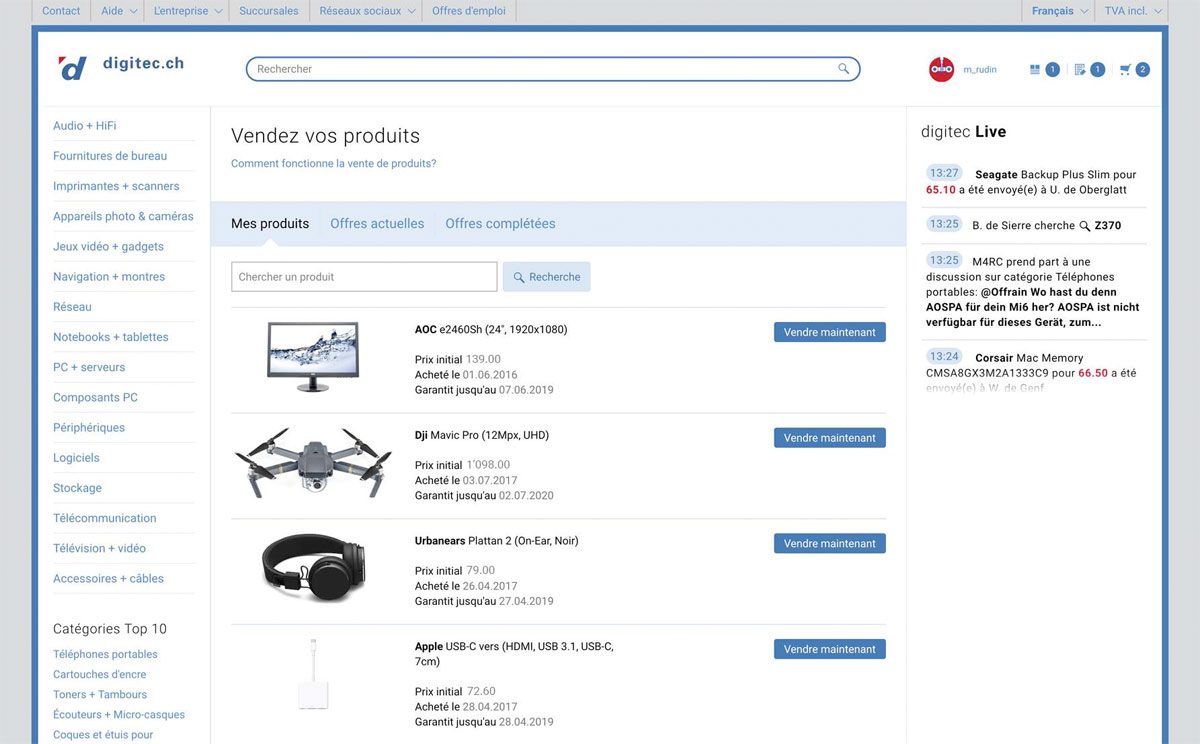Open M4RC discussion live entry
The image size is (1200, 744).
point(1034,291)
